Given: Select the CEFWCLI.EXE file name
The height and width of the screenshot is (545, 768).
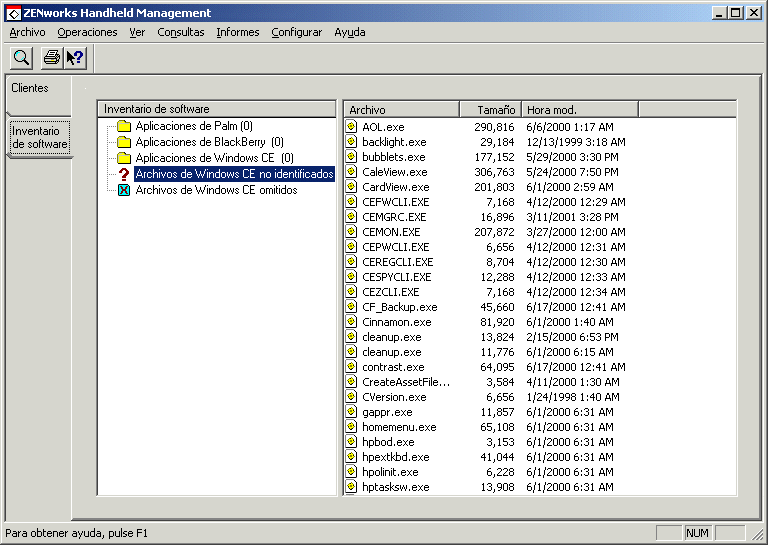Looking at the screenshot, I should [x=396, y=202].
